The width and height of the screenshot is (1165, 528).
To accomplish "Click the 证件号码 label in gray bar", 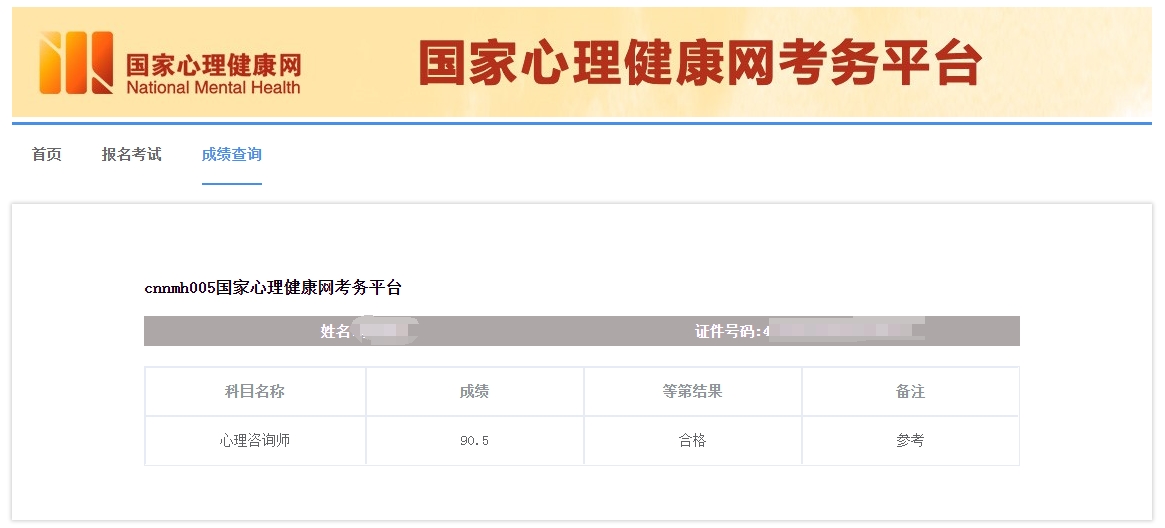I will pyautogui.click(x=728, y=331).
